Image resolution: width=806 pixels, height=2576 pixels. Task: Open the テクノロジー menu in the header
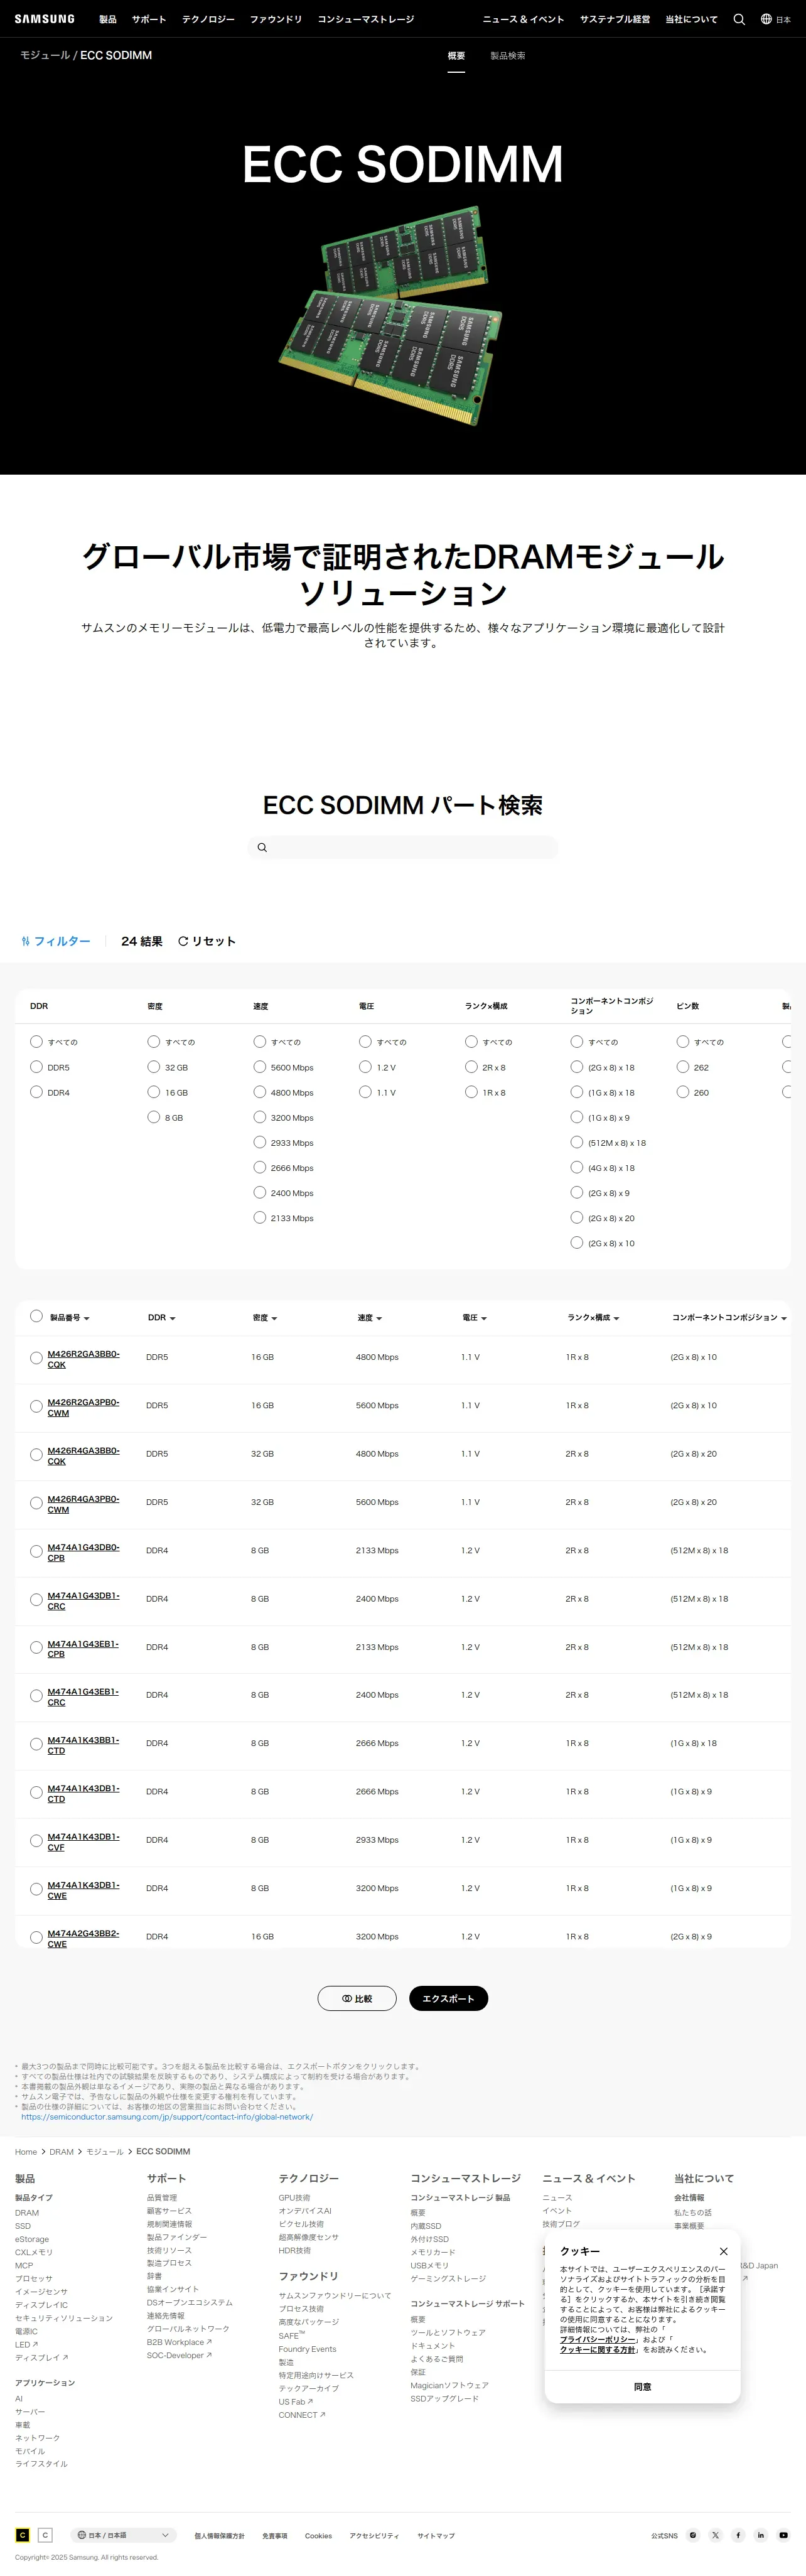[208, 19]
